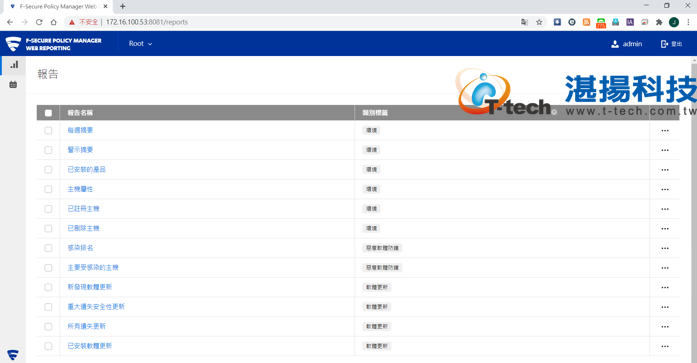This screenshot has width=697, height=363.
Task: Open the 已安裝的產品 report link
Action: (87, 170)
